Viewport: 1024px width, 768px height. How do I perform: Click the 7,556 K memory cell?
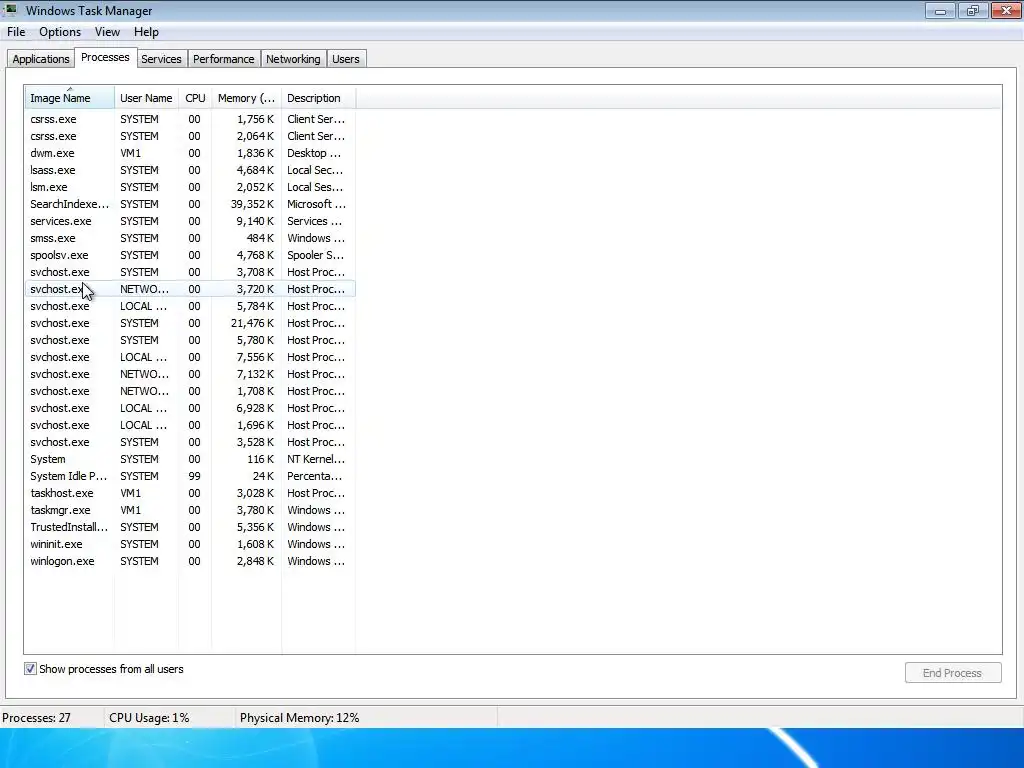[255, 357]
